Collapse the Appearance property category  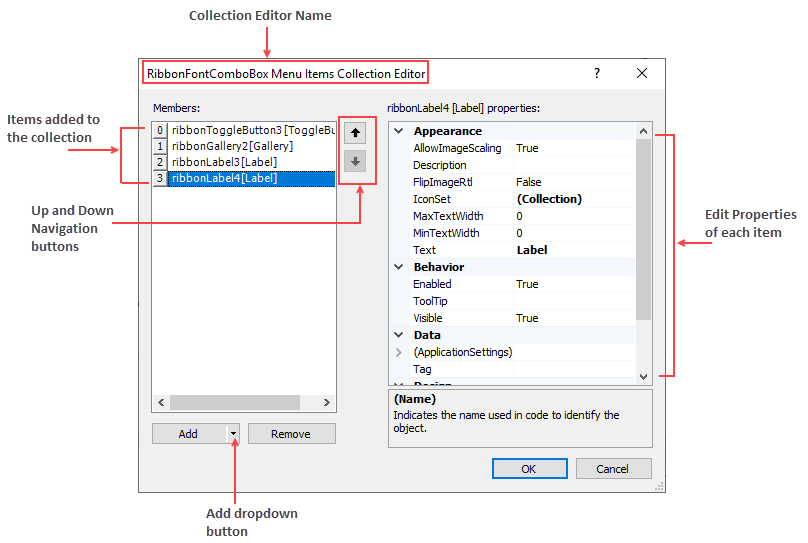398,131
